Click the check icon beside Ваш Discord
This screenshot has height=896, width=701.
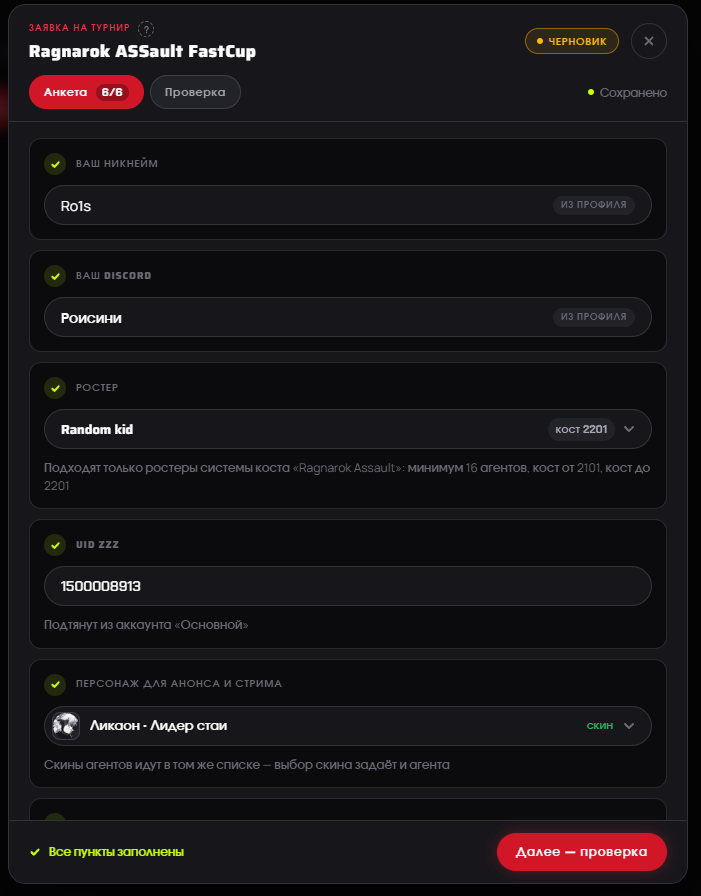pos(55,276)
